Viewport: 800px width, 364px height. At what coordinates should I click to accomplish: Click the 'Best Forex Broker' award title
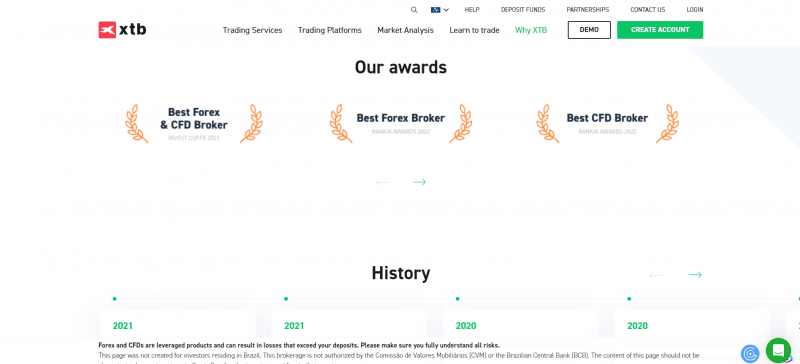click(401, 118)
